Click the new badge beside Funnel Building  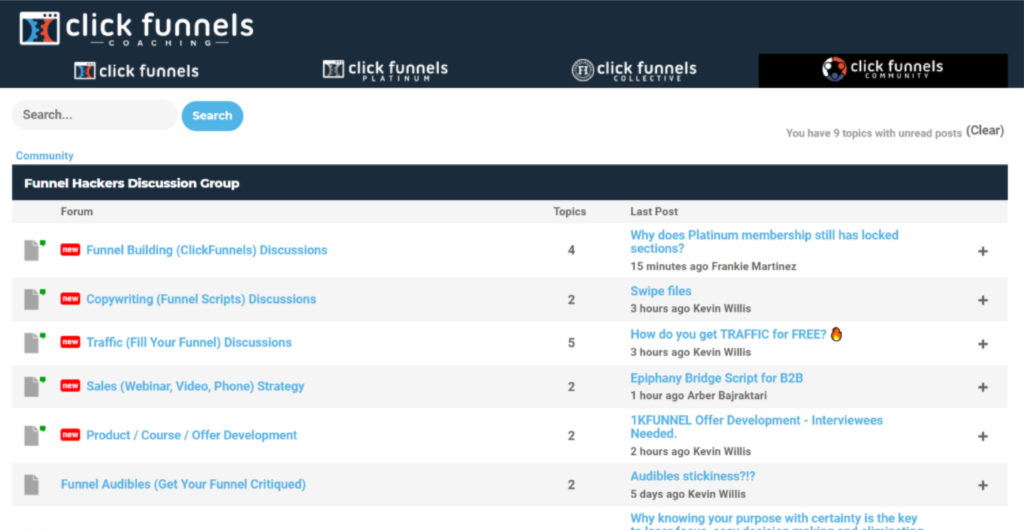point(71,249)
